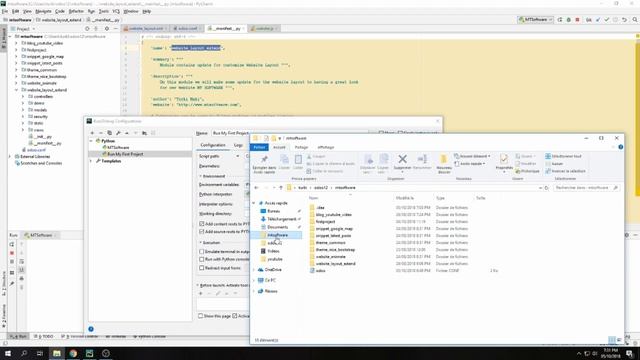
Task: Toggle 'Add source roots to PYTHONPATH' checkbox
Action: (202, 231)
